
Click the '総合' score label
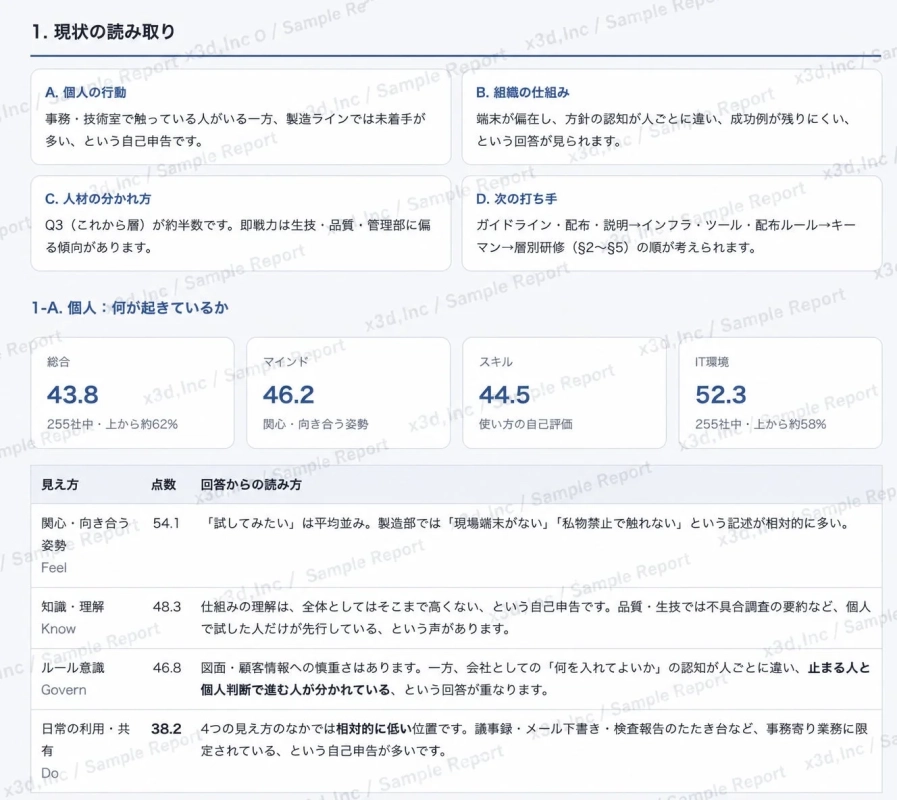[x=58, y=361]
